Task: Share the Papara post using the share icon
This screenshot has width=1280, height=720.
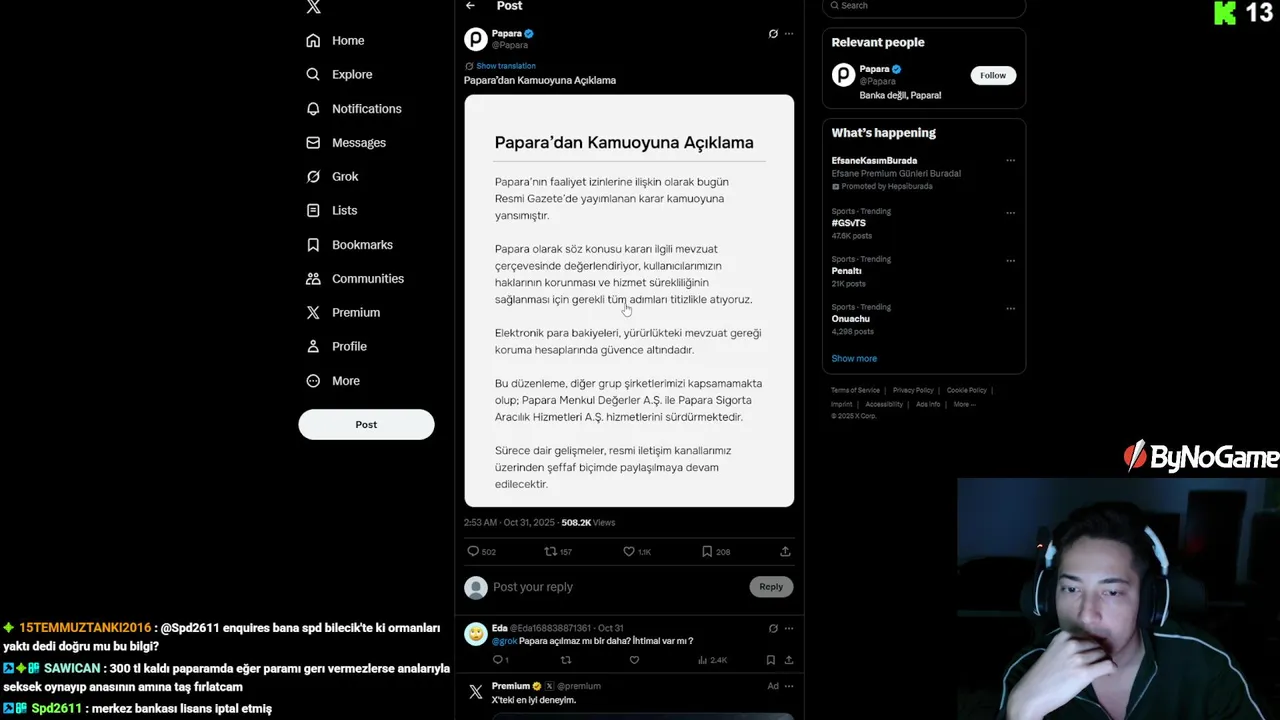Action: point(785,551)
